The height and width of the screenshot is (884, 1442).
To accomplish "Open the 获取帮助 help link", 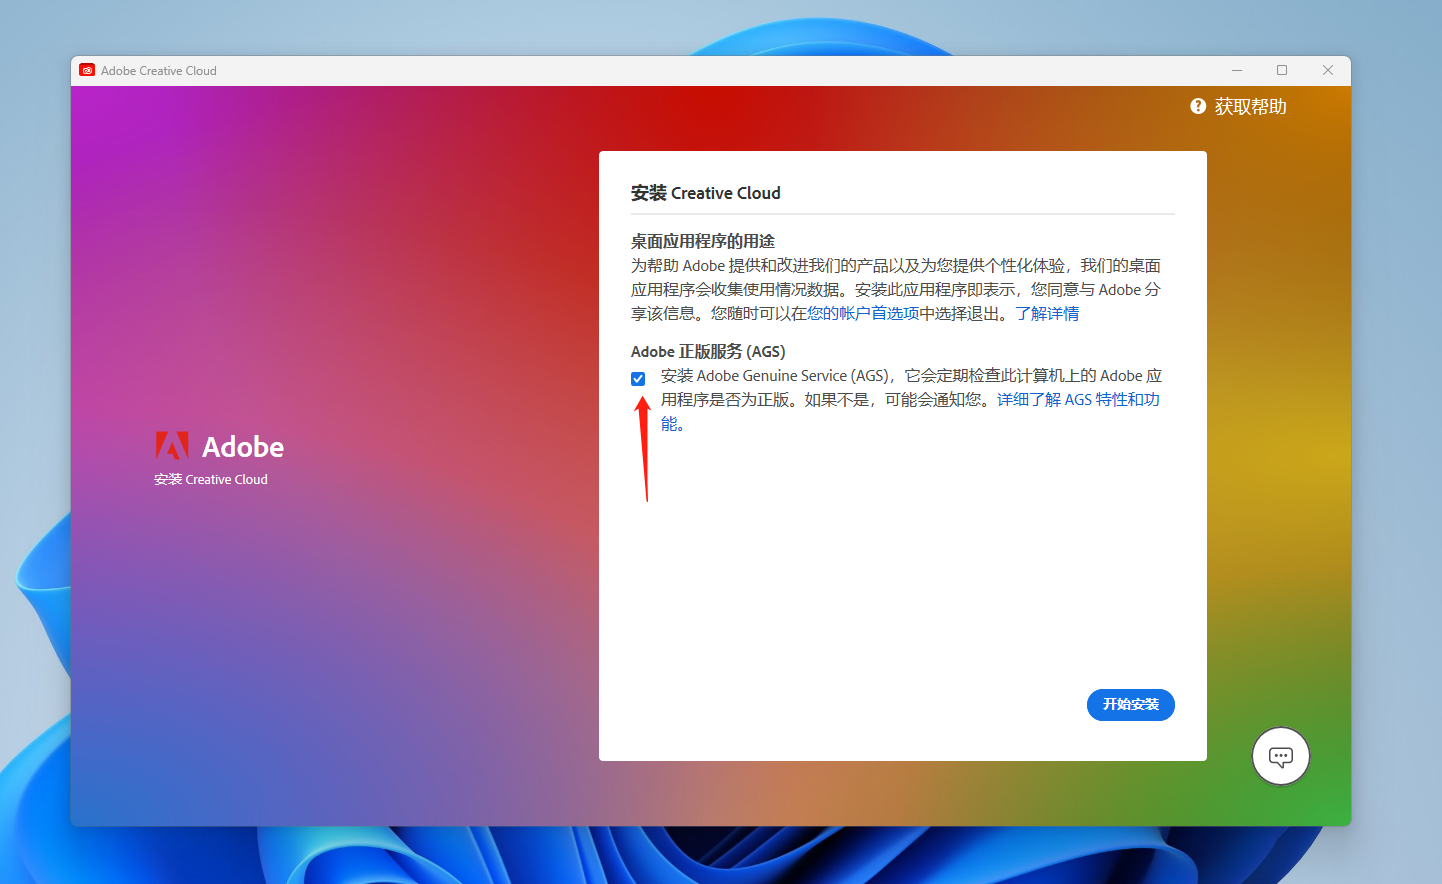I will [1250, 106].
